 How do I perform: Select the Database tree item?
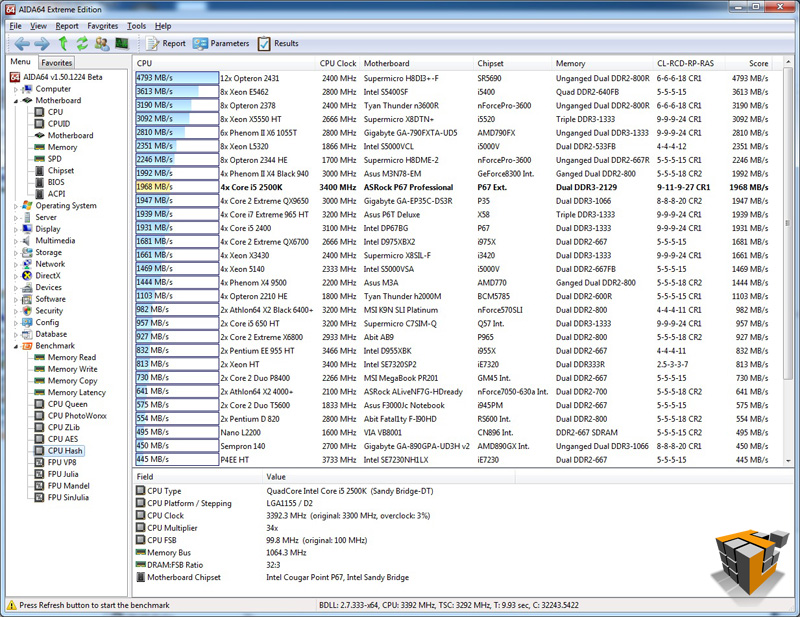(51, 334)
